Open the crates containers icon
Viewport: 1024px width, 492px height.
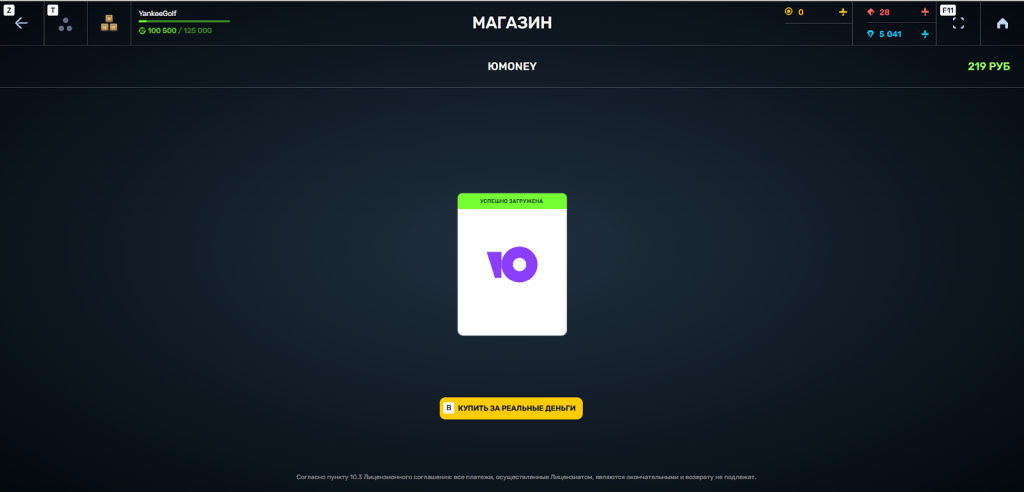click(x=109, y=24)
